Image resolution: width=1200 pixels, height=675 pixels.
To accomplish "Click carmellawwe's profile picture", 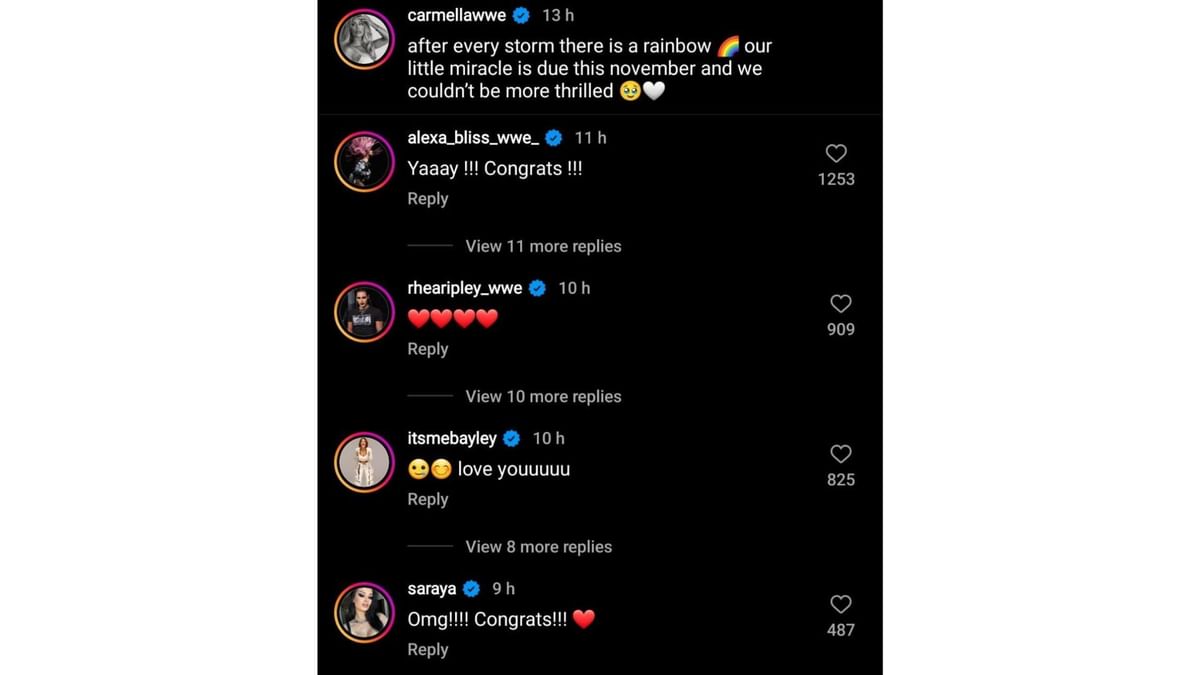I will (x=364, y=40).
